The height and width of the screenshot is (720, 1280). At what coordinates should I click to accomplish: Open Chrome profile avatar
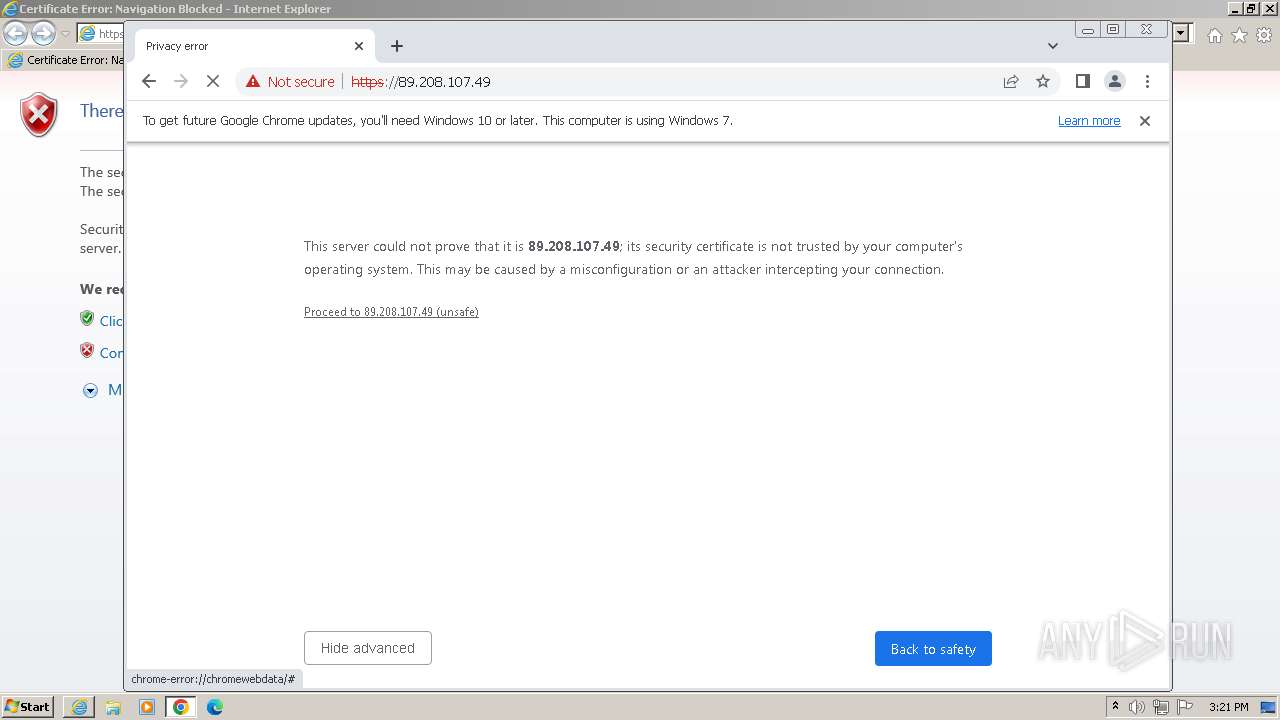[x=1115, y=82]
